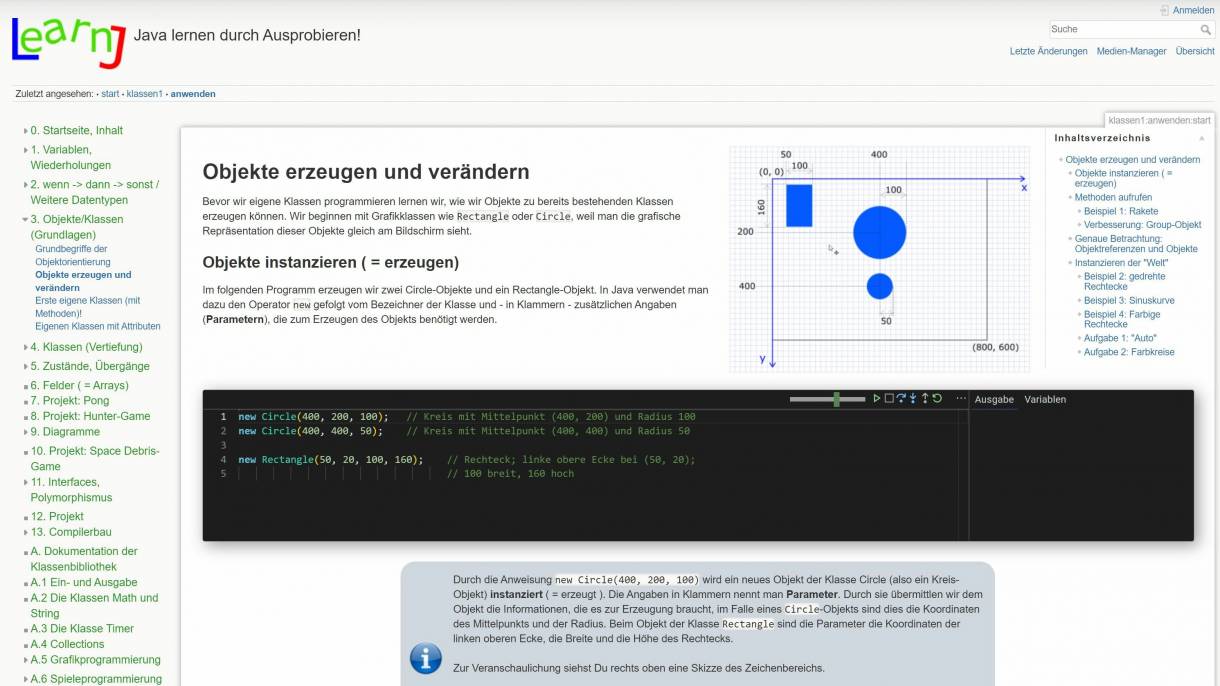Run the program with the play icon
Image resolution: width=1220 pixels, height=686 pixels.
[876, 399]
